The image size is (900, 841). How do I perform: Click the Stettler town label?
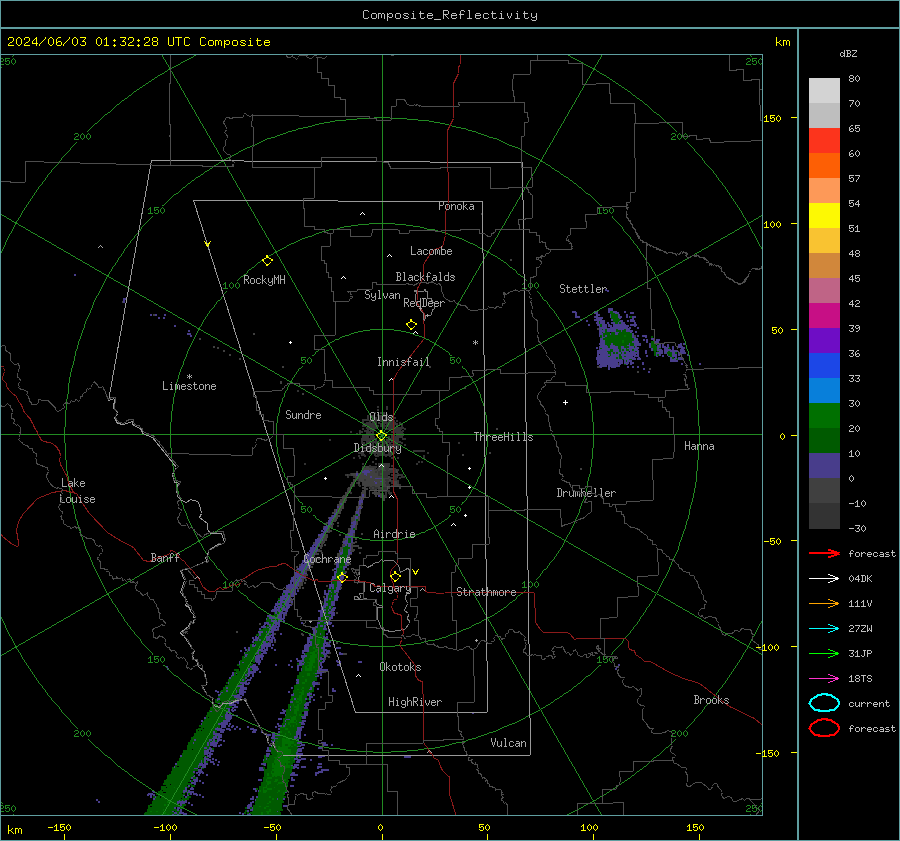tap(583, 289)
